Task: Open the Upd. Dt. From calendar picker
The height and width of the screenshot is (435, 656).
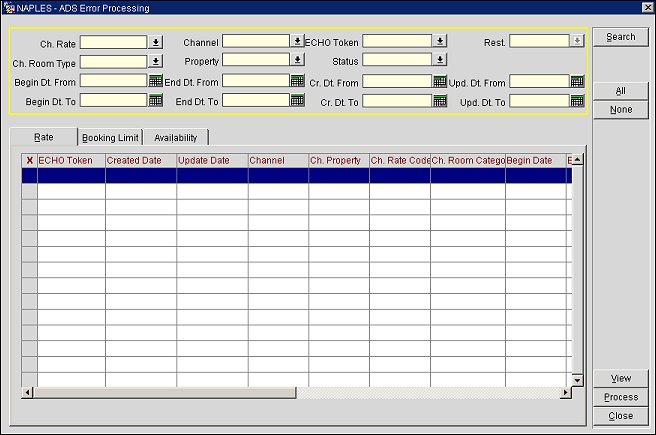Action: tap(577, 81)
